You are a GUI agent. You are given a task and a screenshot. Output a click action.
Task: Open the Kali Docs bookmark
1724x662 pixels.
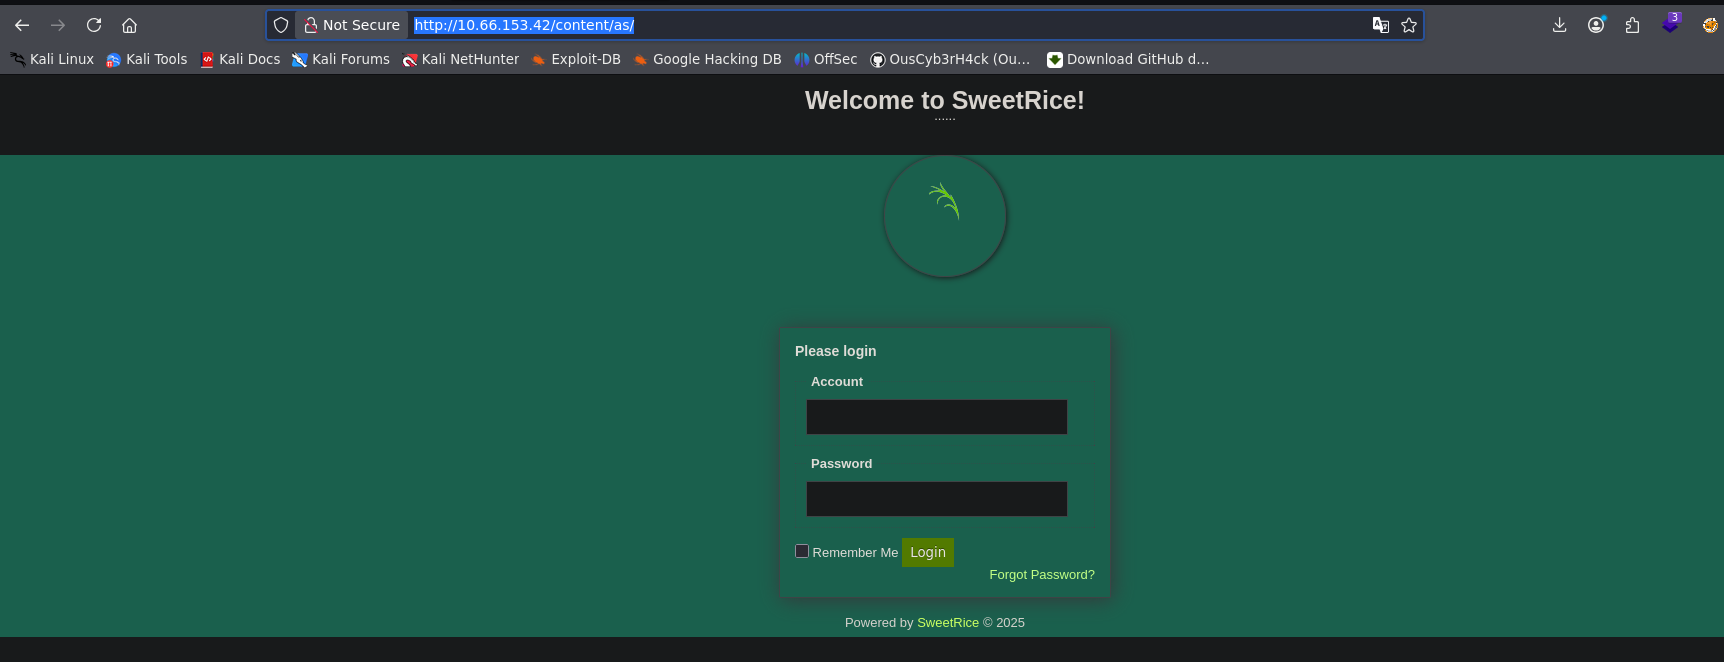[x=240, y=59]
